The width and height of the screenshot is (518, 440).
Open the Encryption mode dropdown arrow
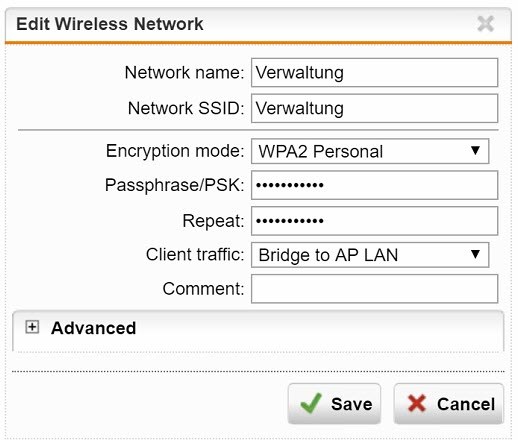tap(475, 151)
